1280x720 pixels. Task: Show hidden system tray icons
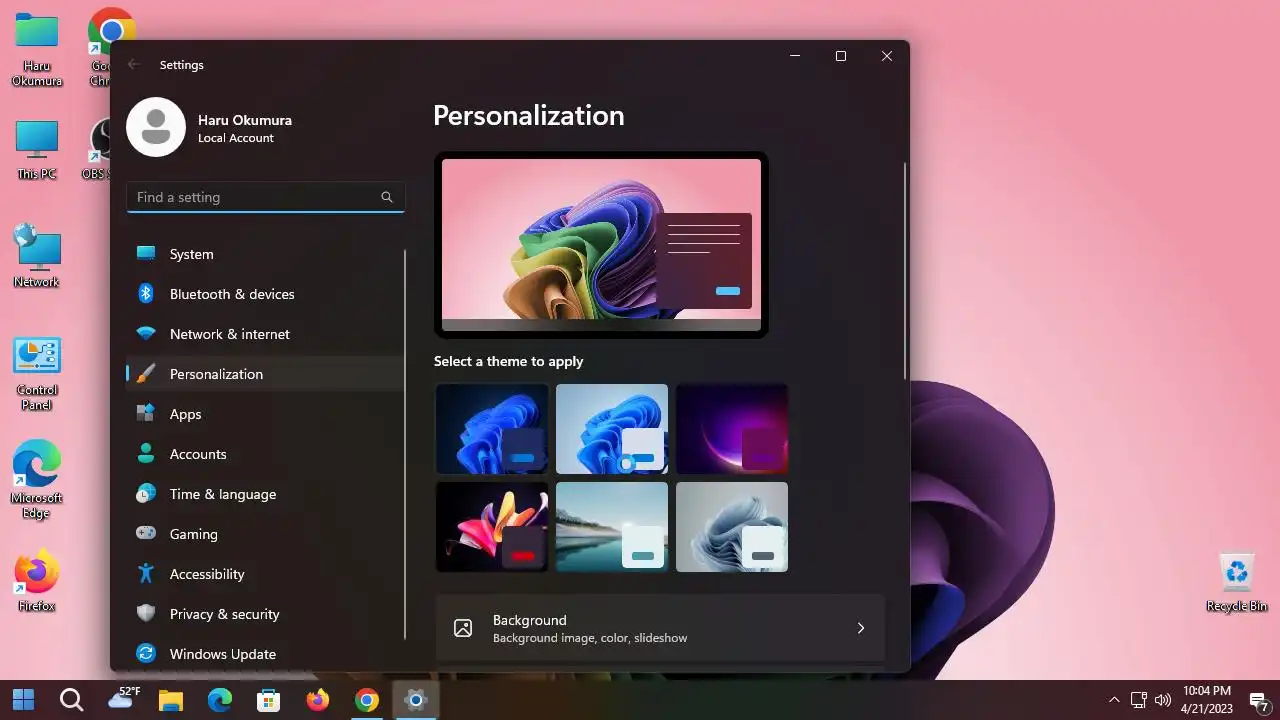tap(1114, 700)
